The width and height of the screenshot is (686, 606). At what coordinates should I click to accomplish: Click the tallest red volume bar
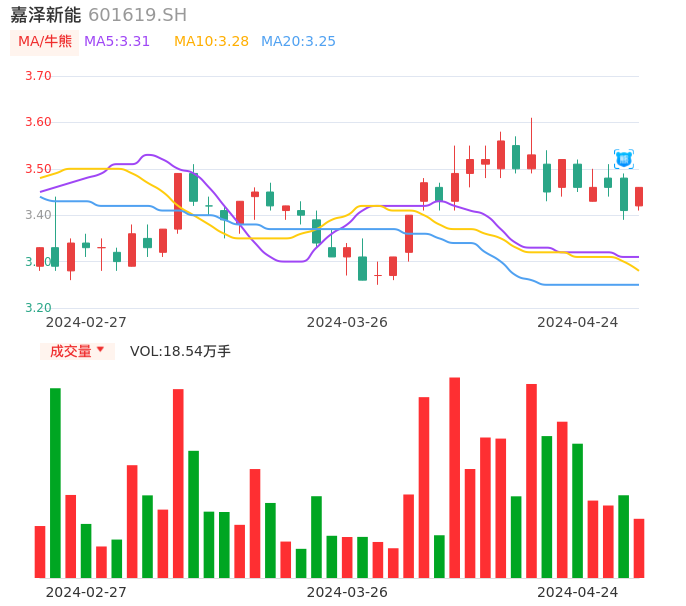454,477
